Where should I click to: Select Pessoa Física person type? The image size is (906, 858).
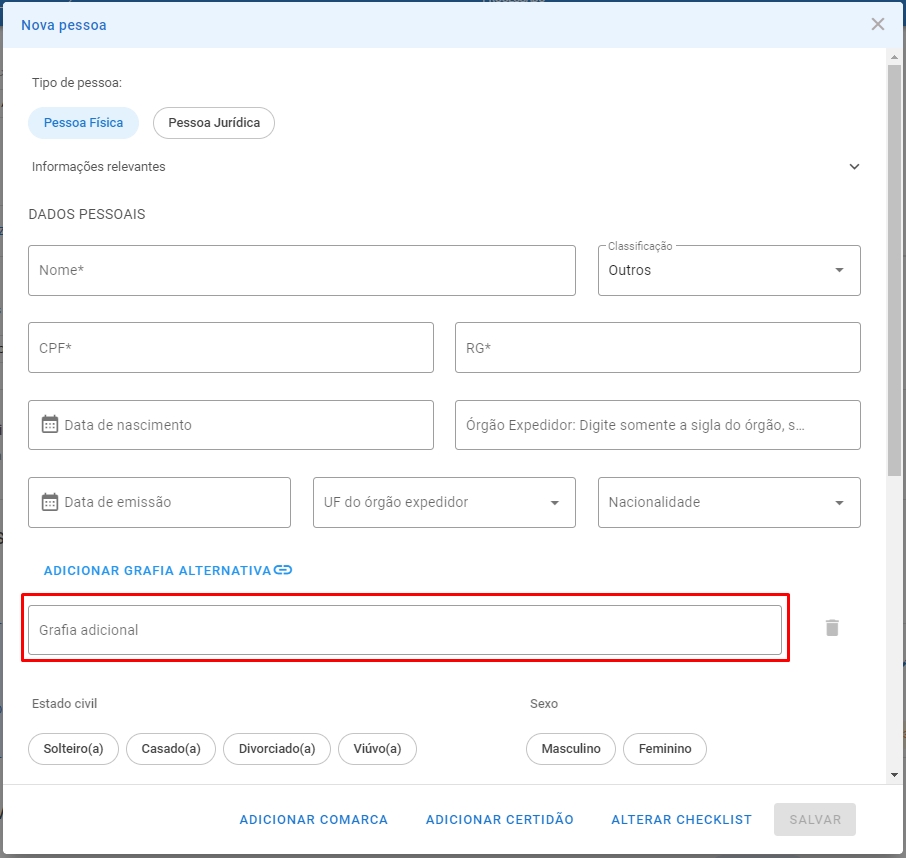point(83,123)
